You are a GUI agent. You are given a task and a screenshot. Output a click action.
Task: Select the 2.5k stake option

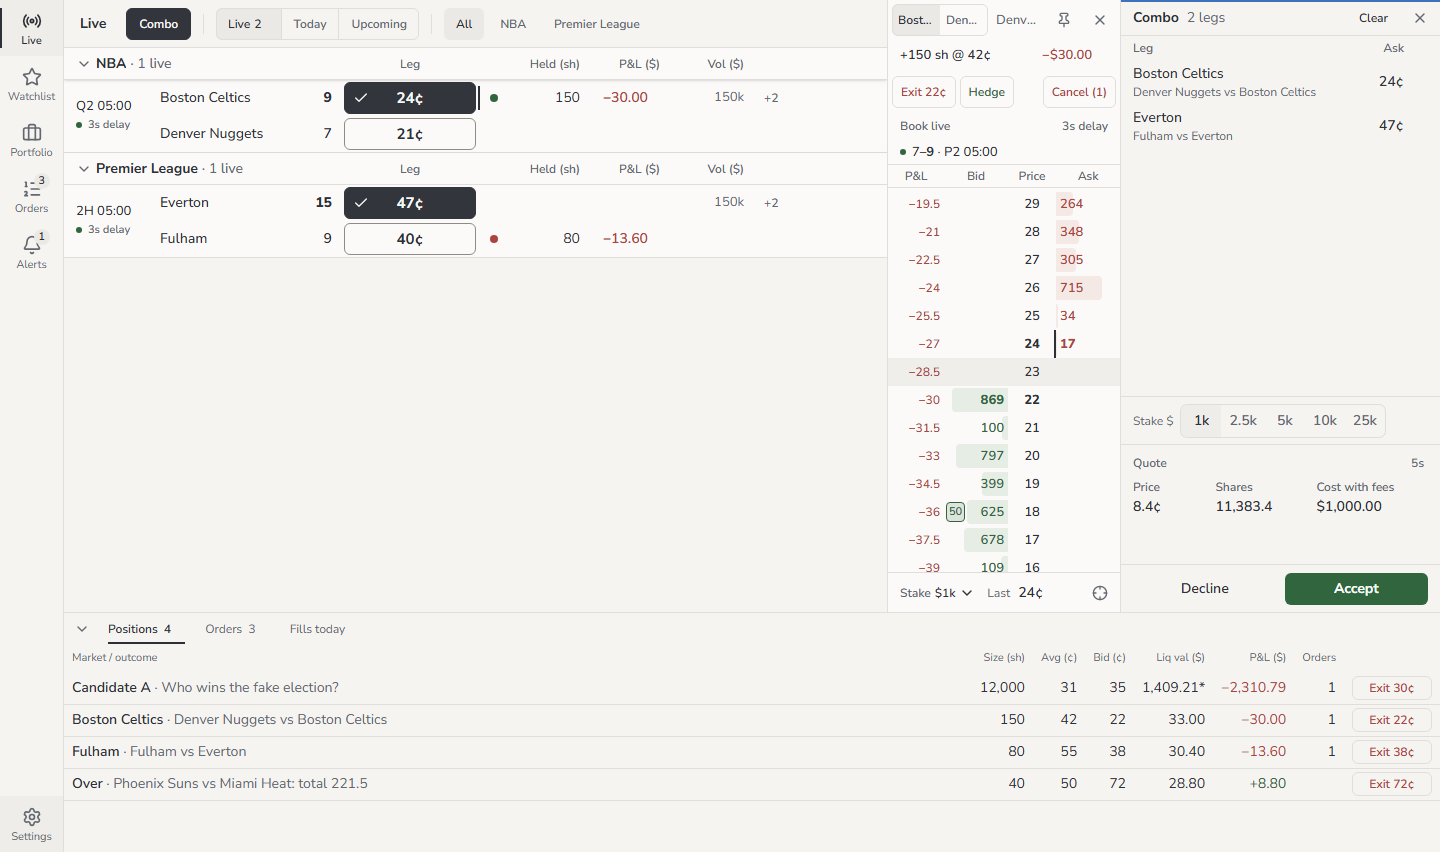point(1243,421)
